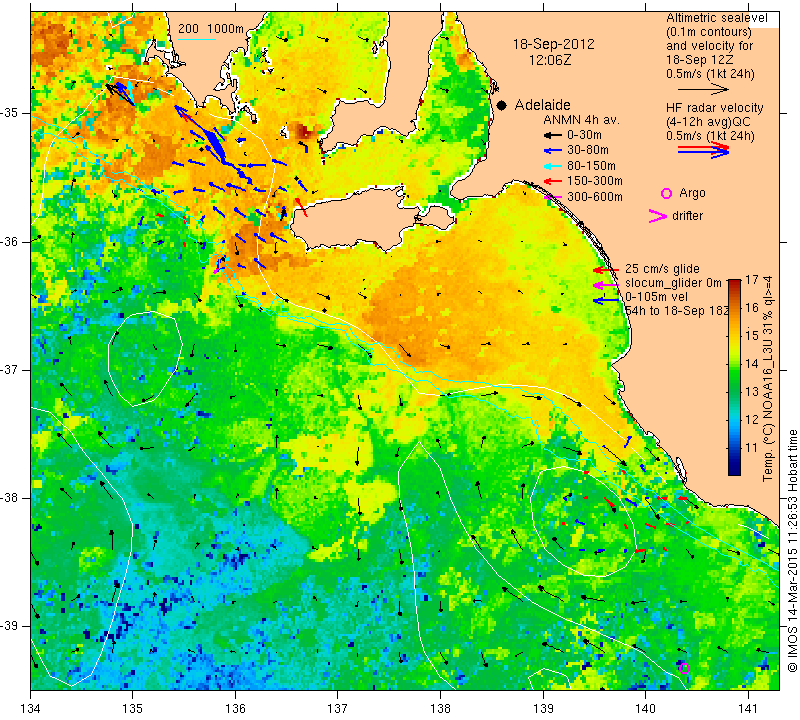Click the colorbar tick label '12'

752,420
